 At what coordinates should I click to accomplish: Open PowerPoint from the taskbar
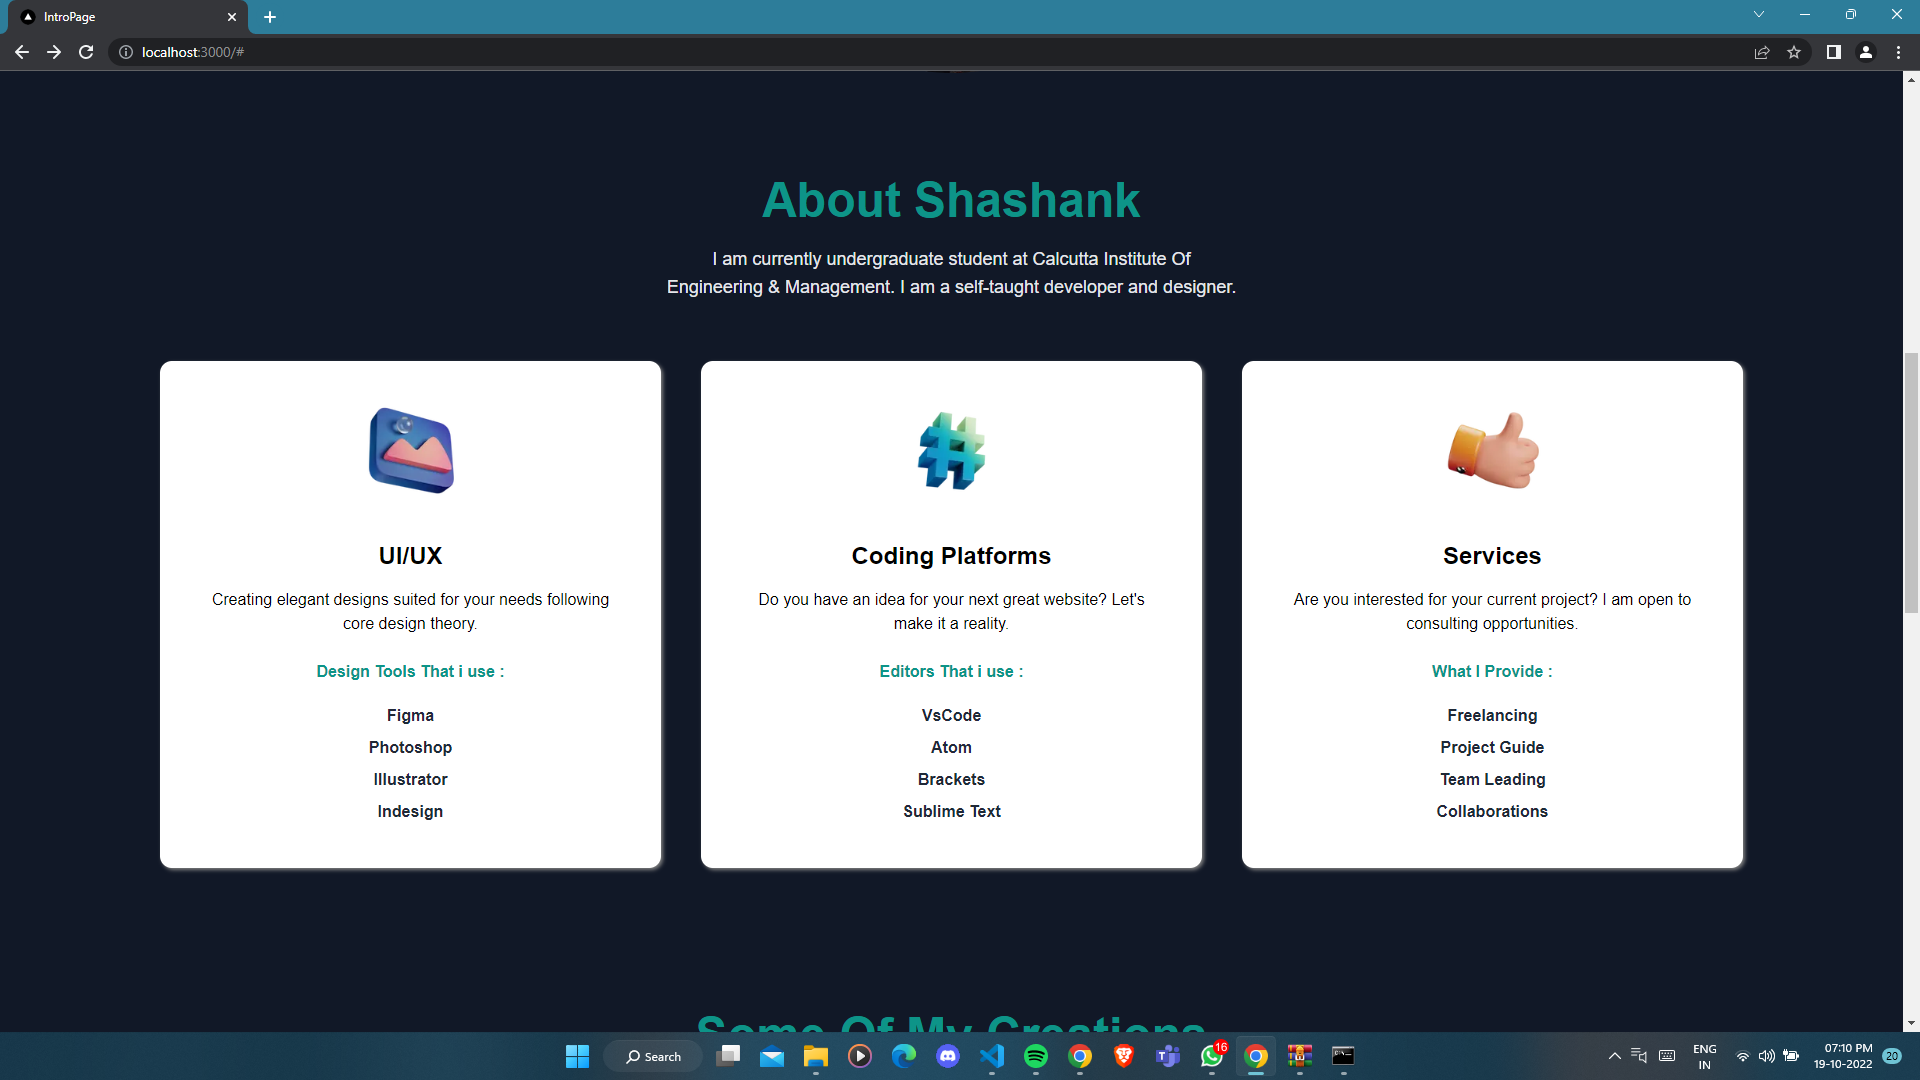click(x=1300, y=1056)
